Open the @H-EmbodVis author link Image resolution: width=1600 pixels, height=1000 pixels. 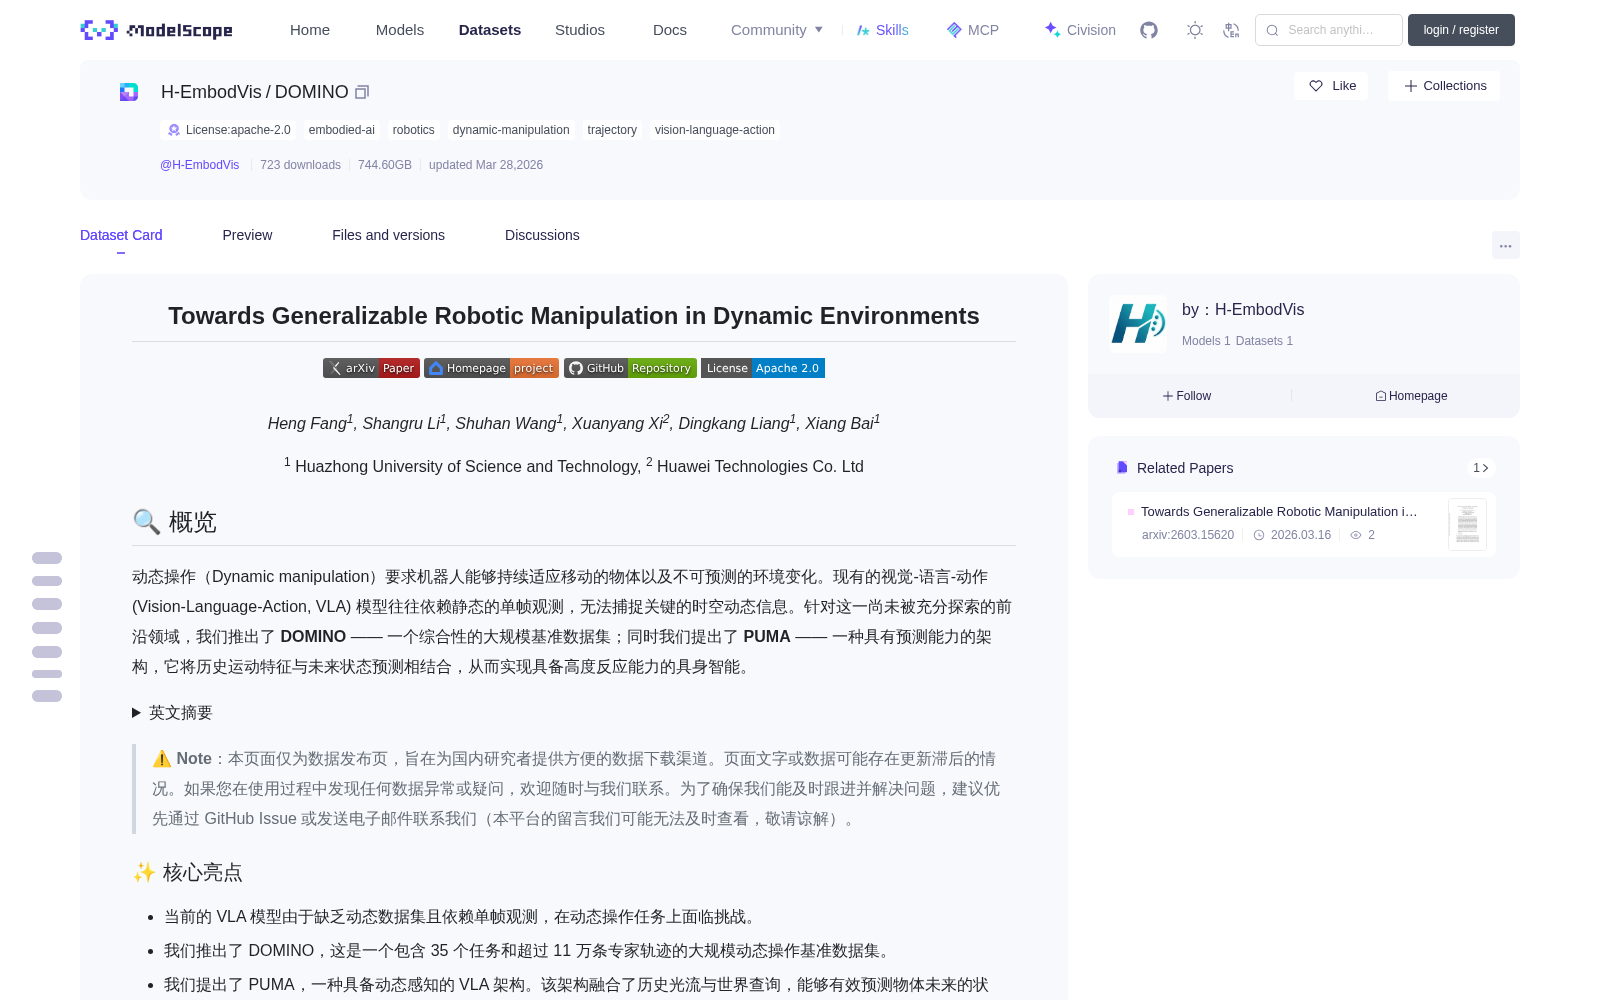[x=200, y=165]
